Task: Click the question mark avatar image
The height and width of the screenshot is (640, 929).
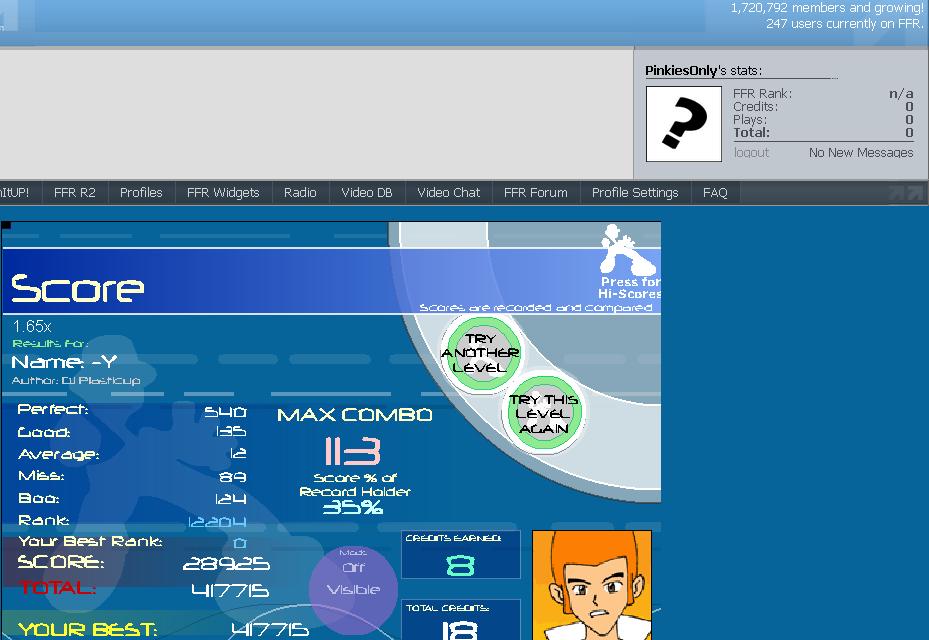Action: coord(684,124)
